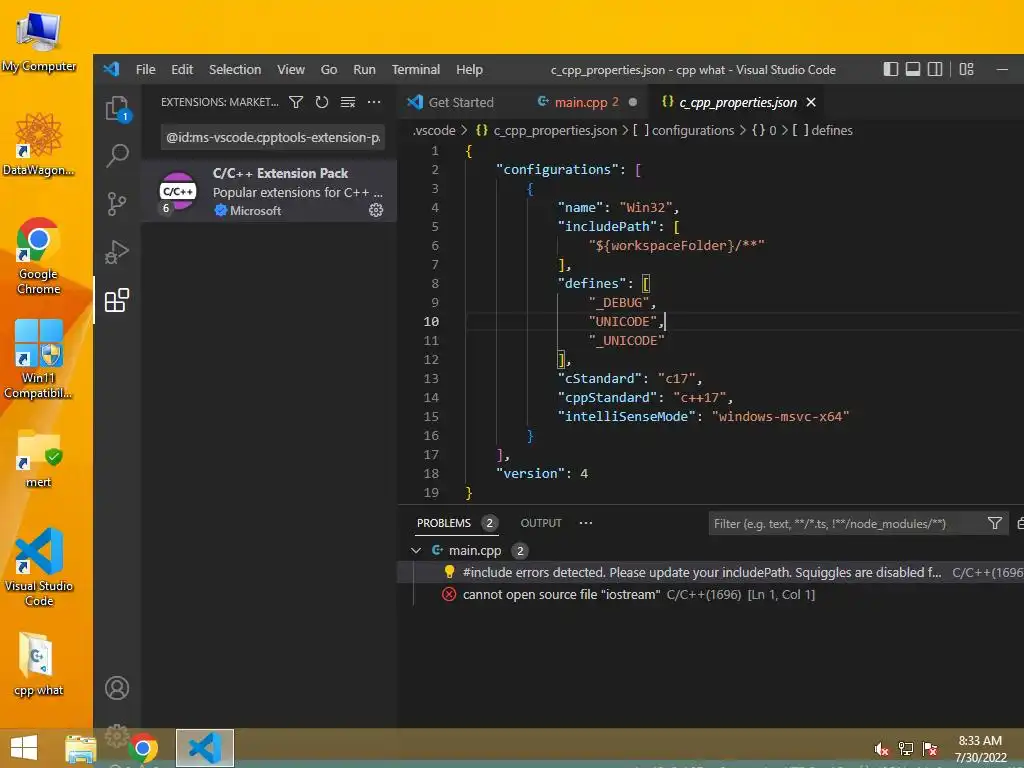Click the muted volume tray icon
1024x768 pixels.
tap(882, 749)
